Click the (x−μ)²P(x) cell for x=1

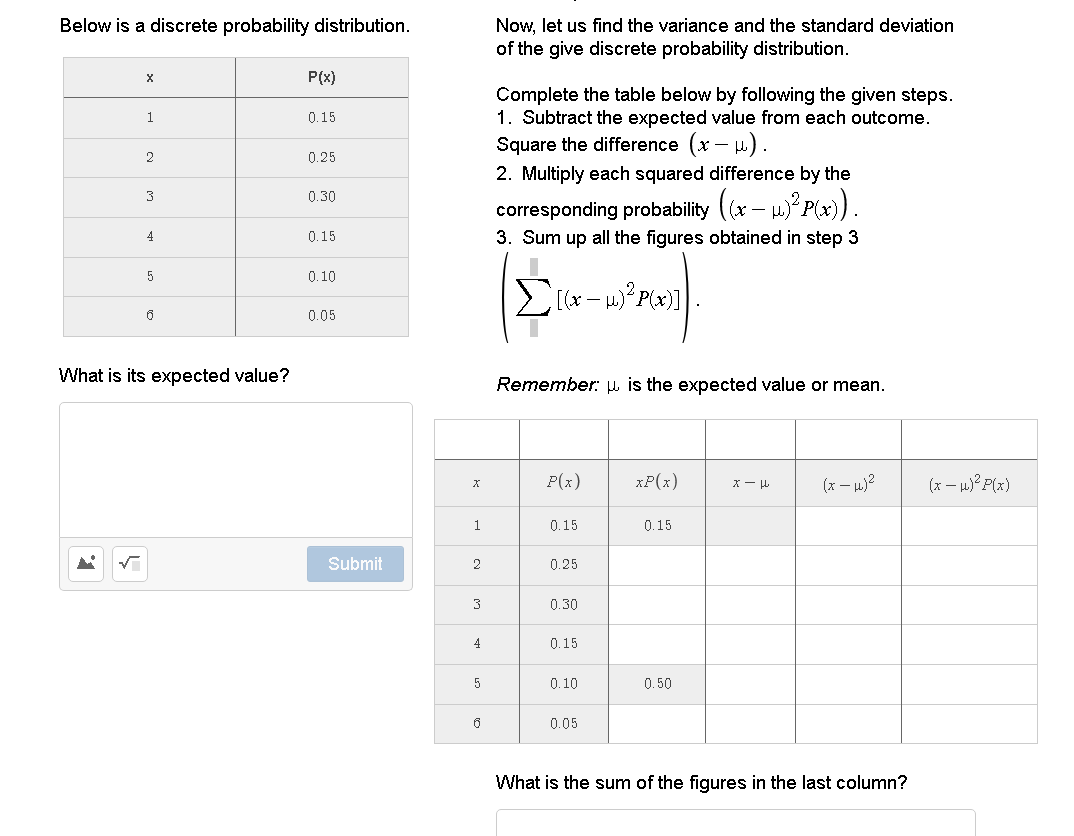[969, 524]
